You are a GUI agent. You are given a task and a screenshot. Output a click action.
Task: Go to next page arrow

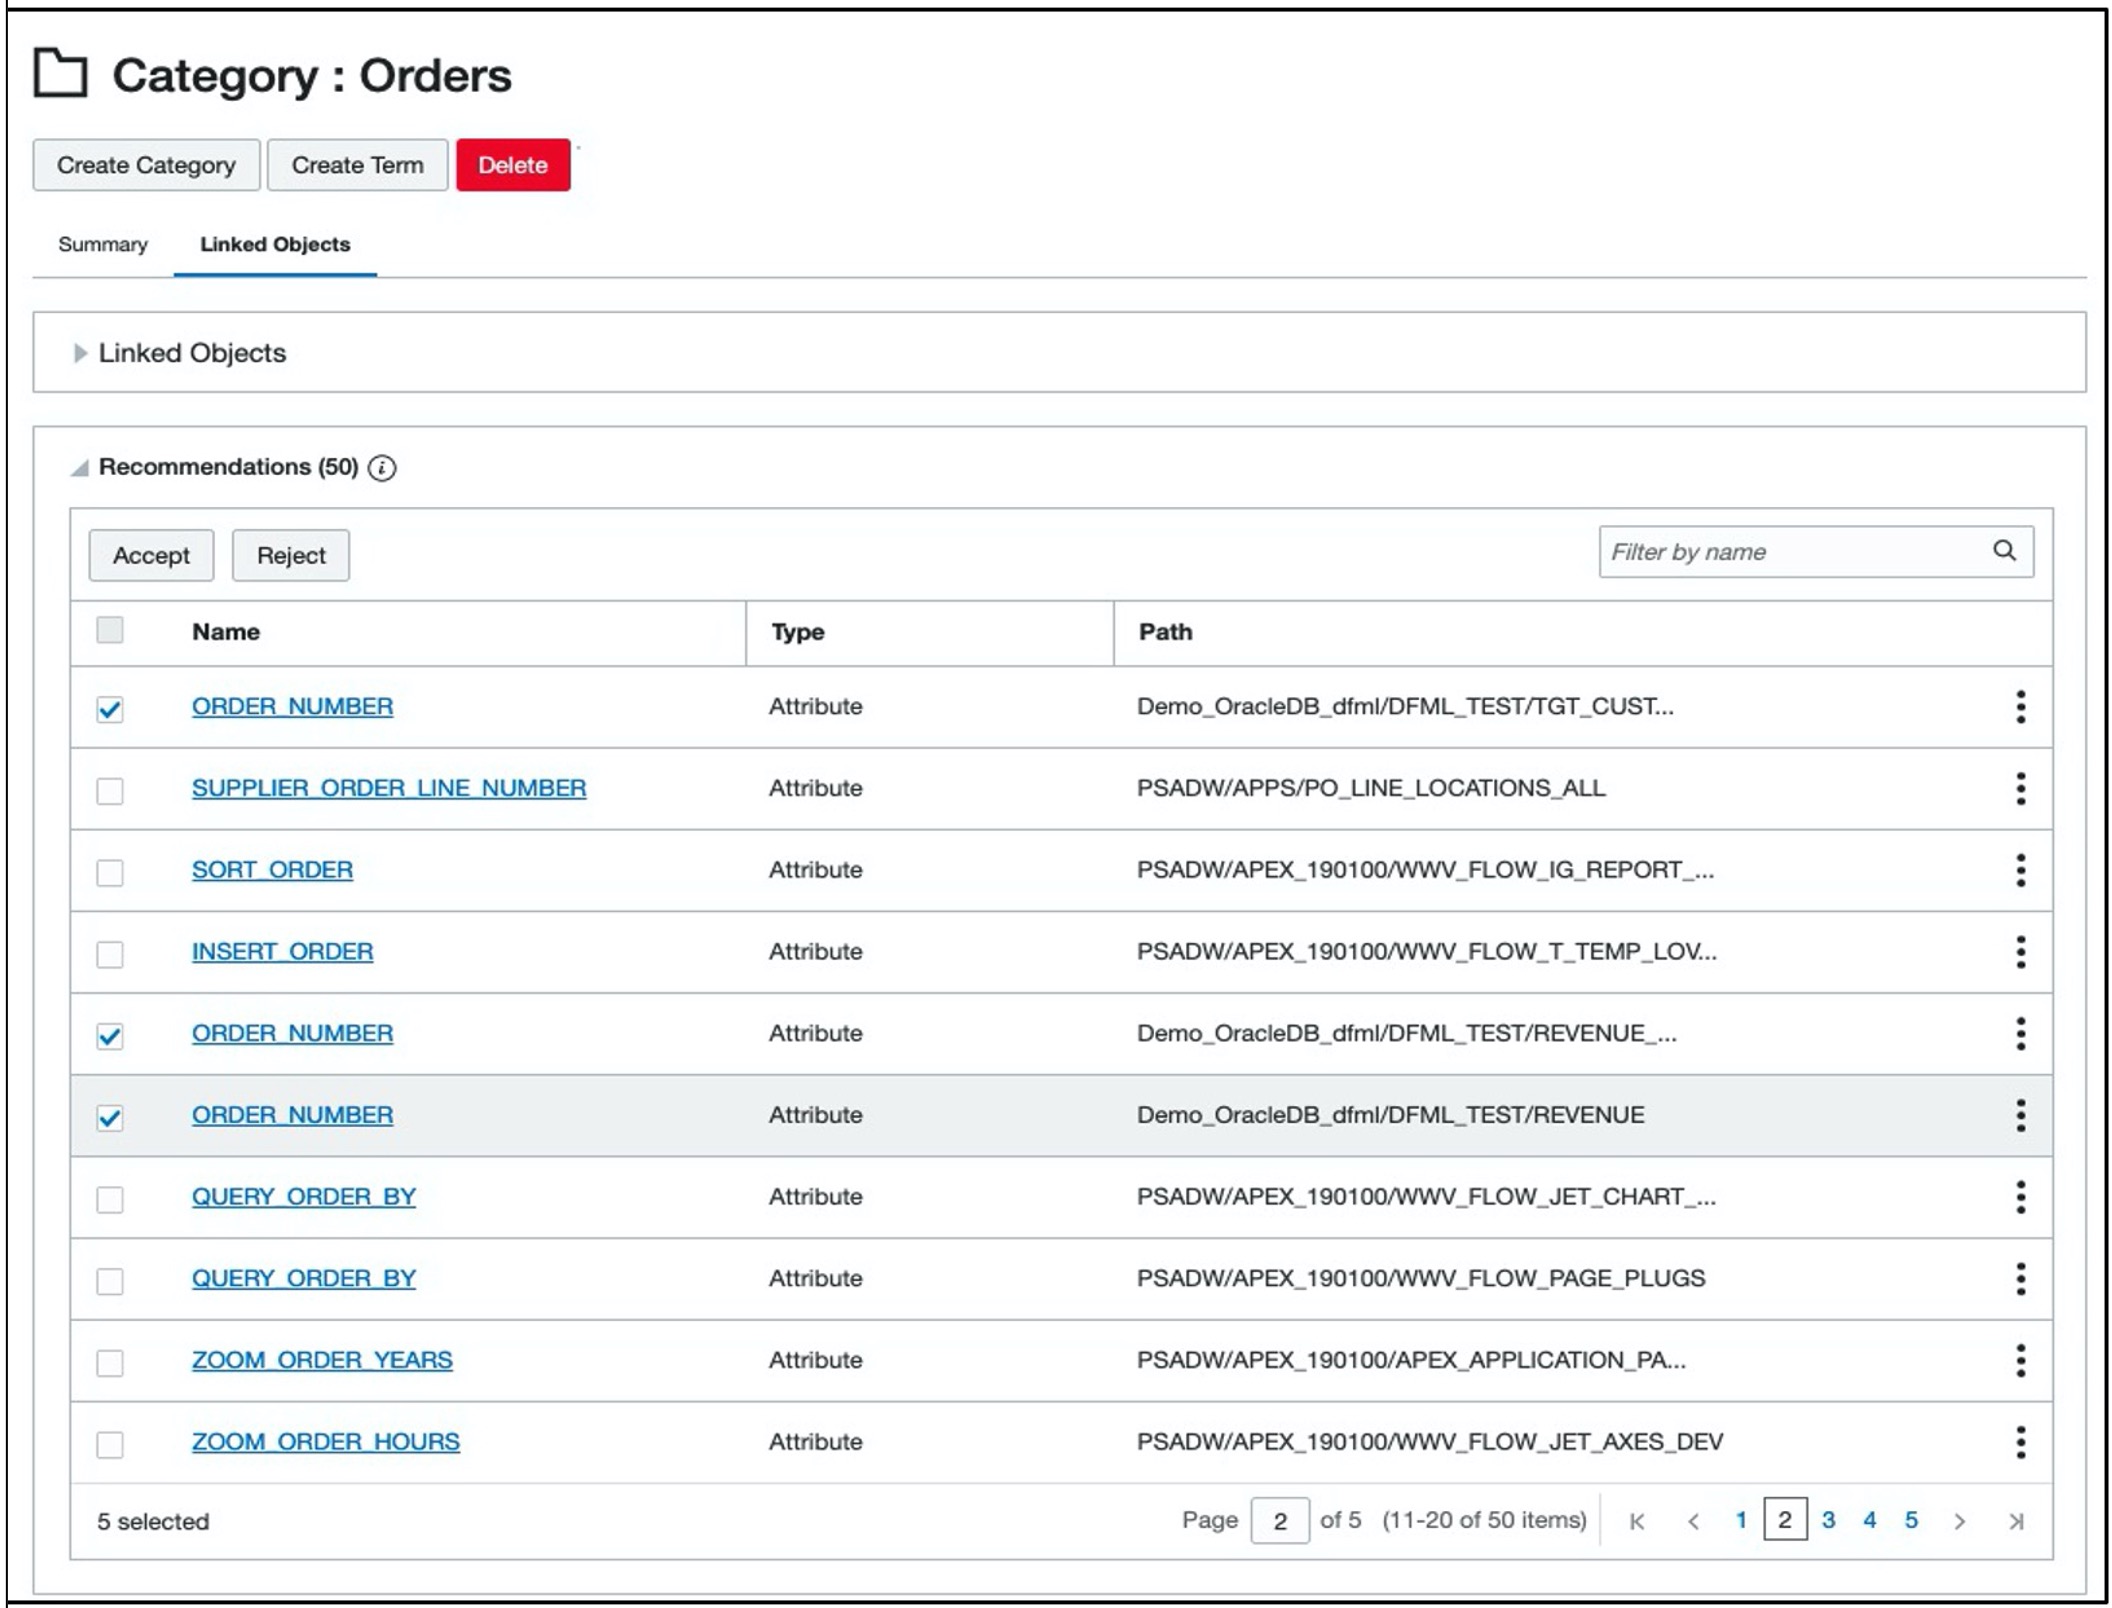[x=1959, y=1521]
